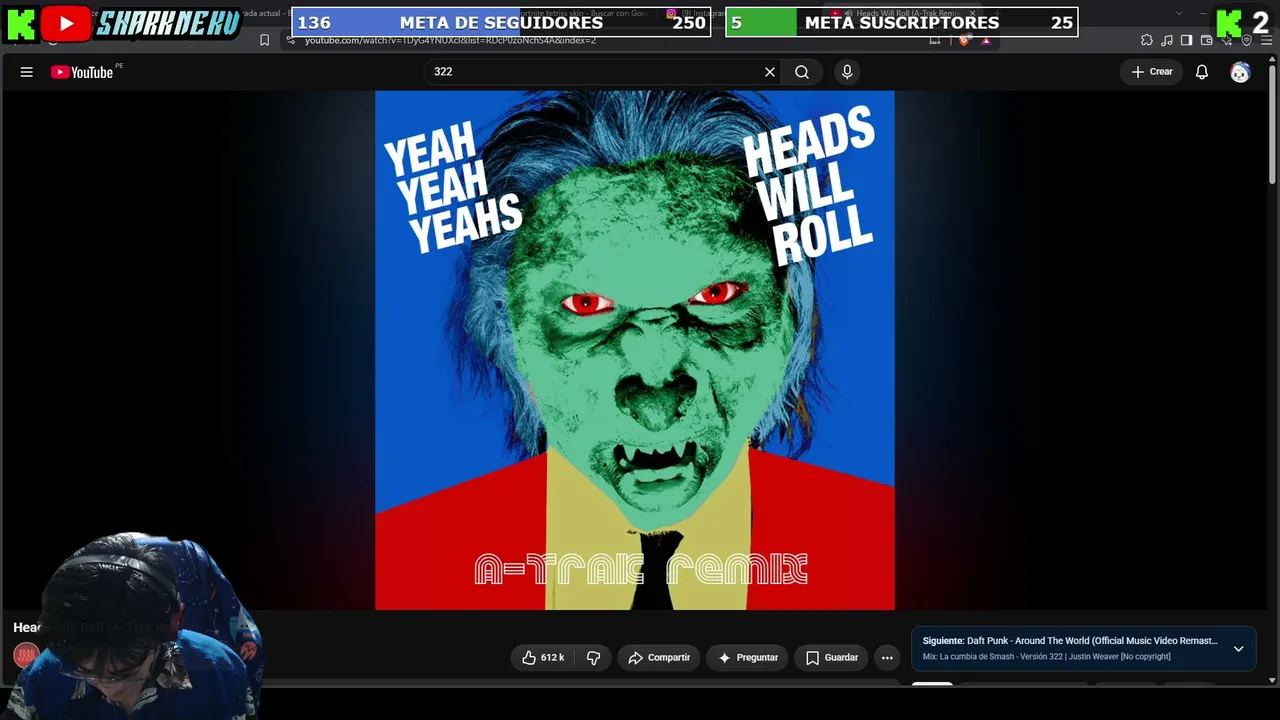Open the browser wallet icon
The width and height of the screenshot is (1280, 720).
[1207, 40]
